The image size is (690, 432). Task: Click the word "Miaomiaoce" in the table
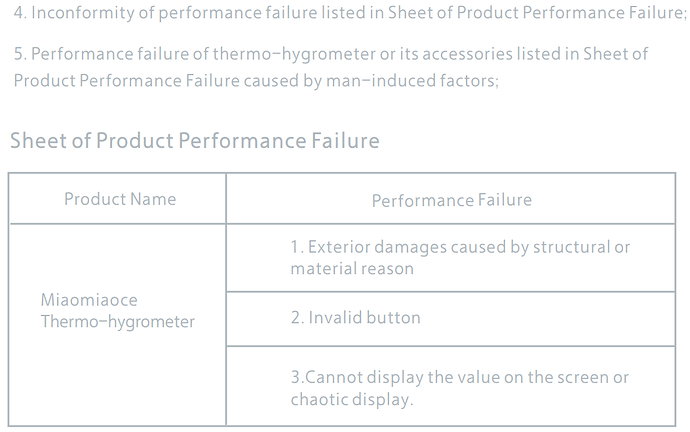click(x=89, y=300)
